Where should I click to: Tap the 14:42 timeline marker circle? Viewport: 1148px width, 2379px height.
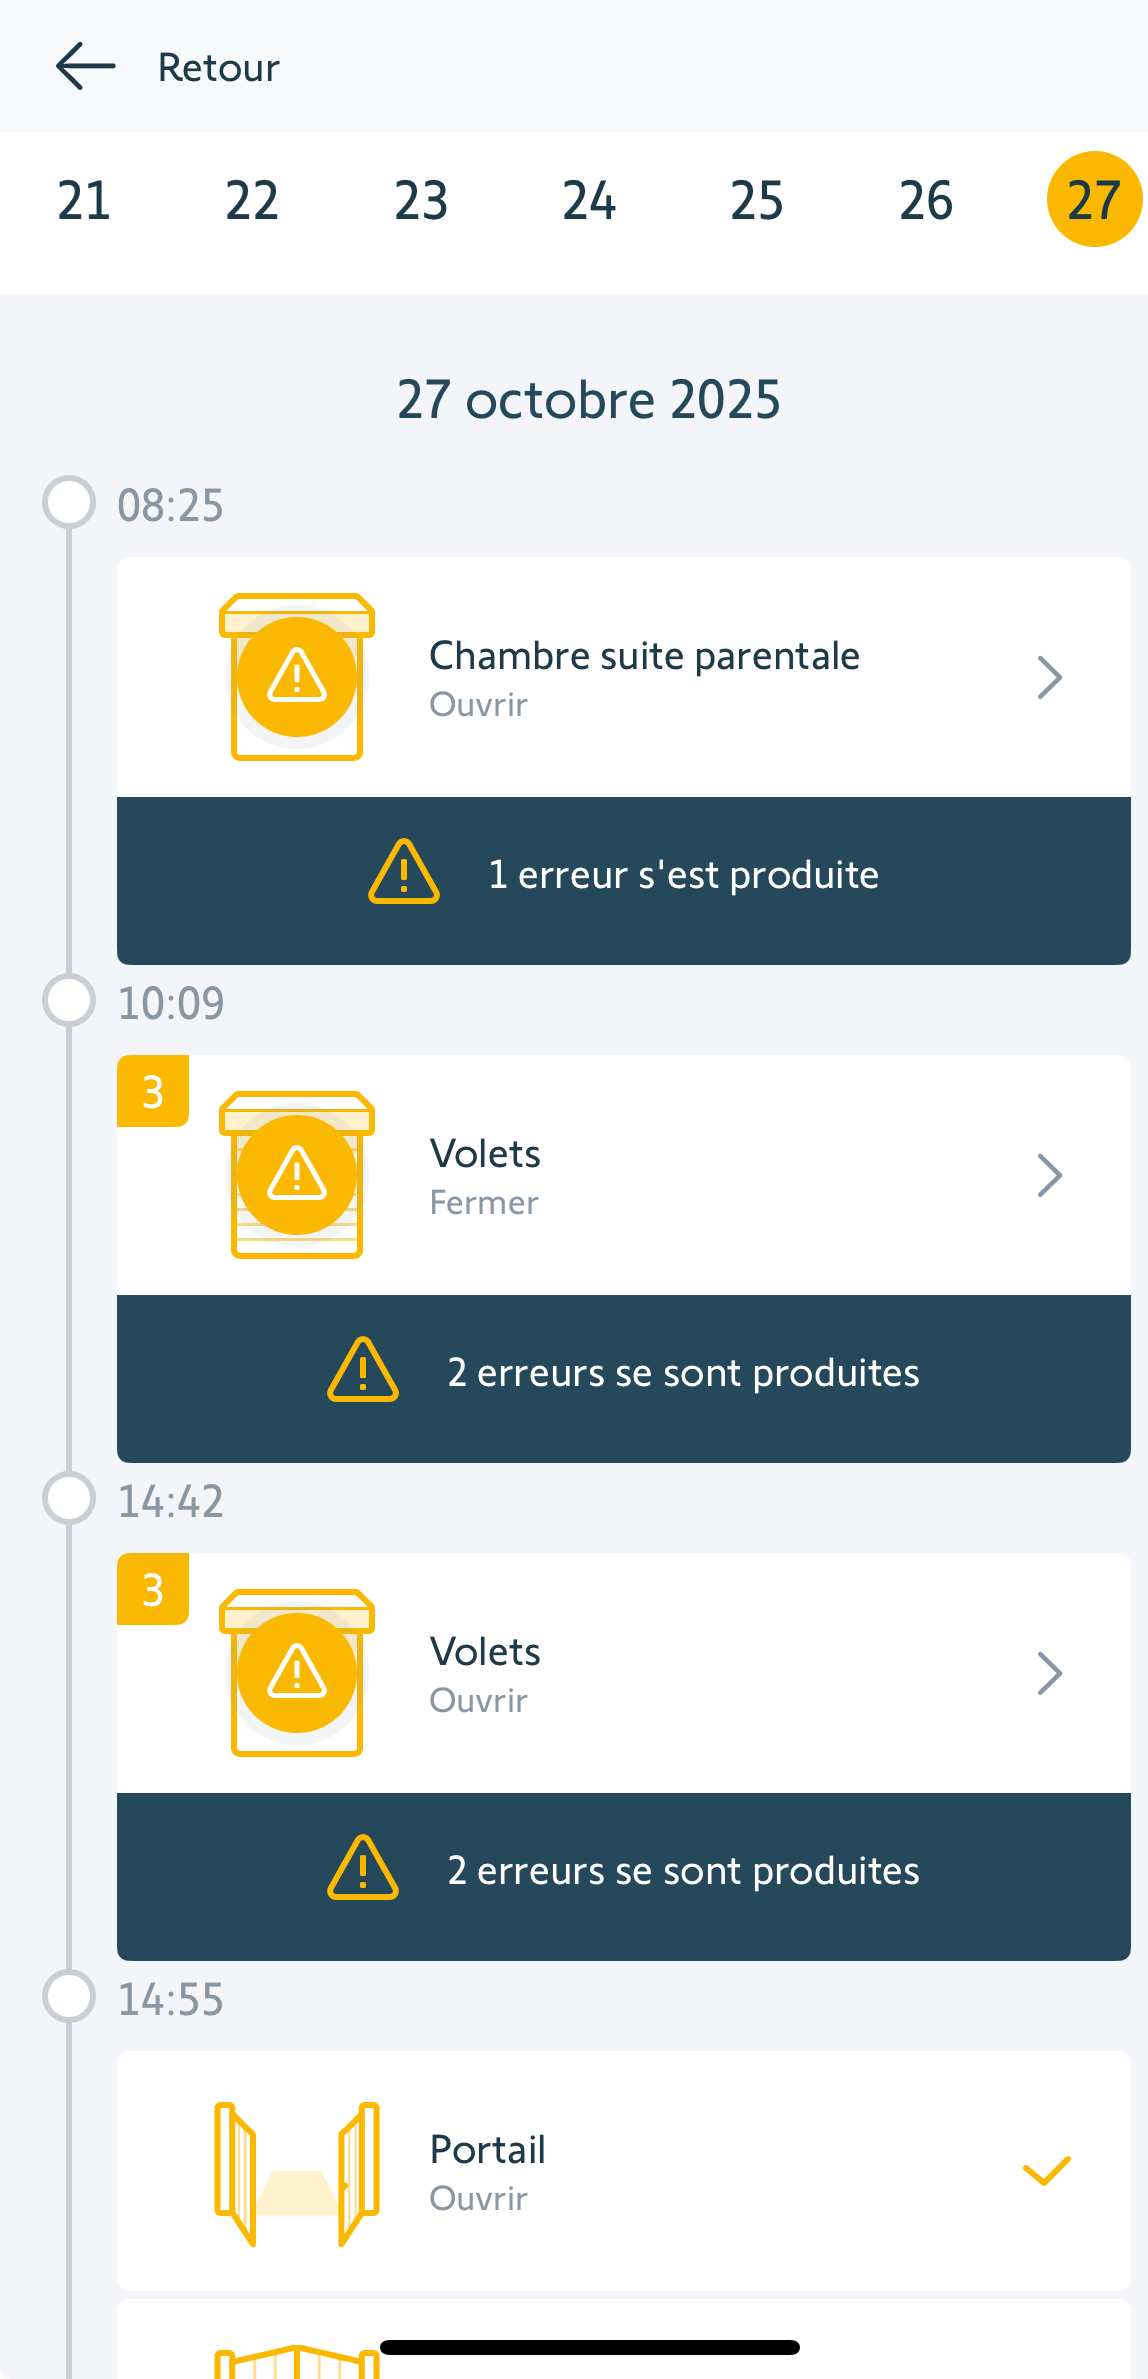coord(69,1498)
